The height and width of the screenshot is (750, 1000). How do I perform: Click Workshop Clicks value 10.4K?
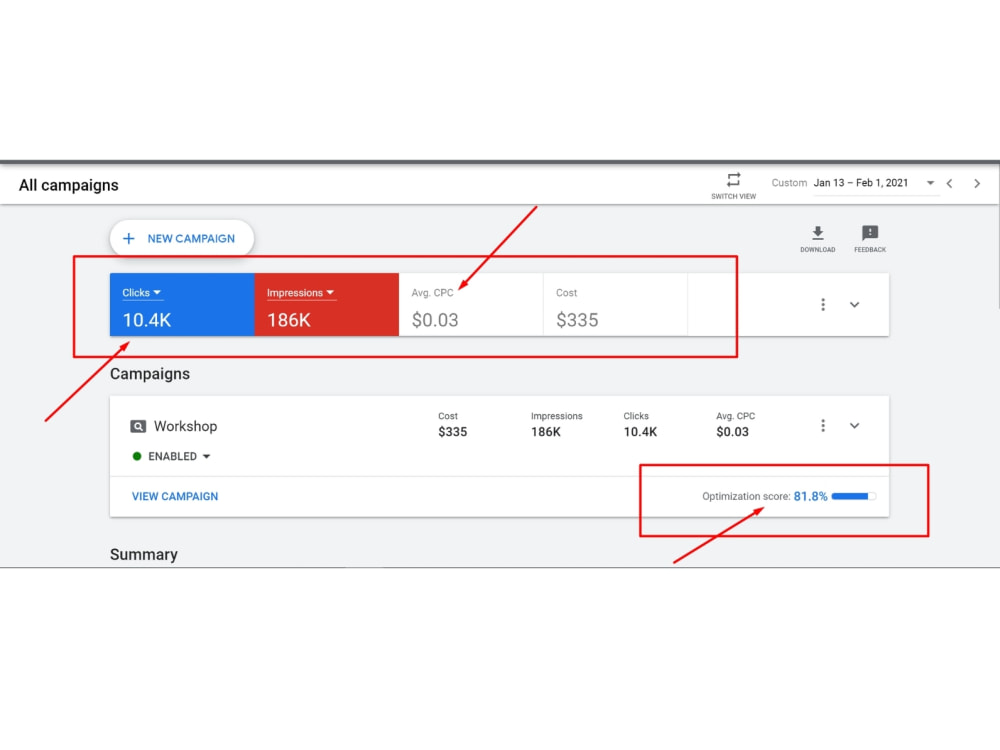[640, 432]
